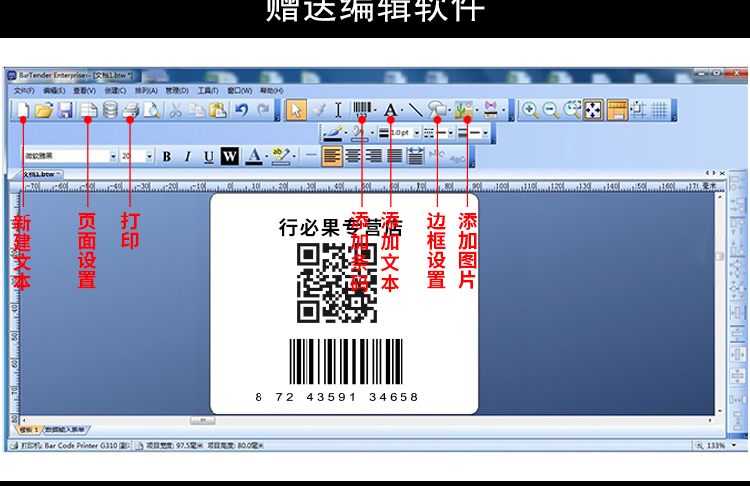Toggle italic formatting

[188, 156]
